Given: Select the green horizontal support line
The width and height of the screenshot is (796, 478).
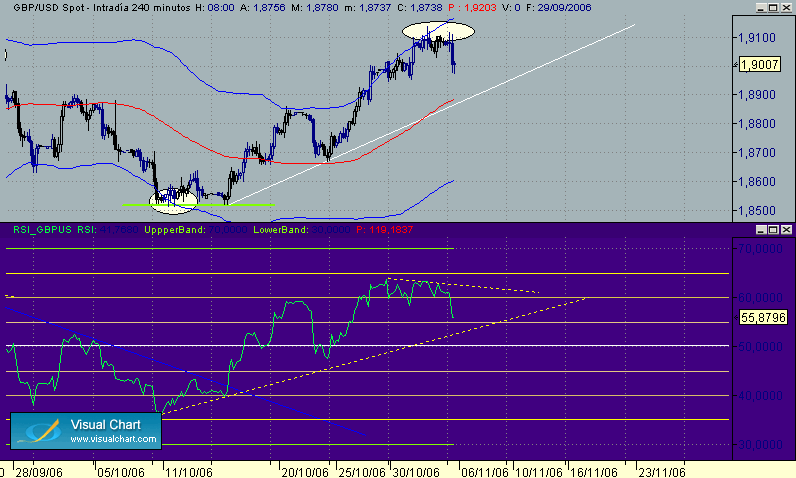Looking at the screenshot, I should coord(198,204).
